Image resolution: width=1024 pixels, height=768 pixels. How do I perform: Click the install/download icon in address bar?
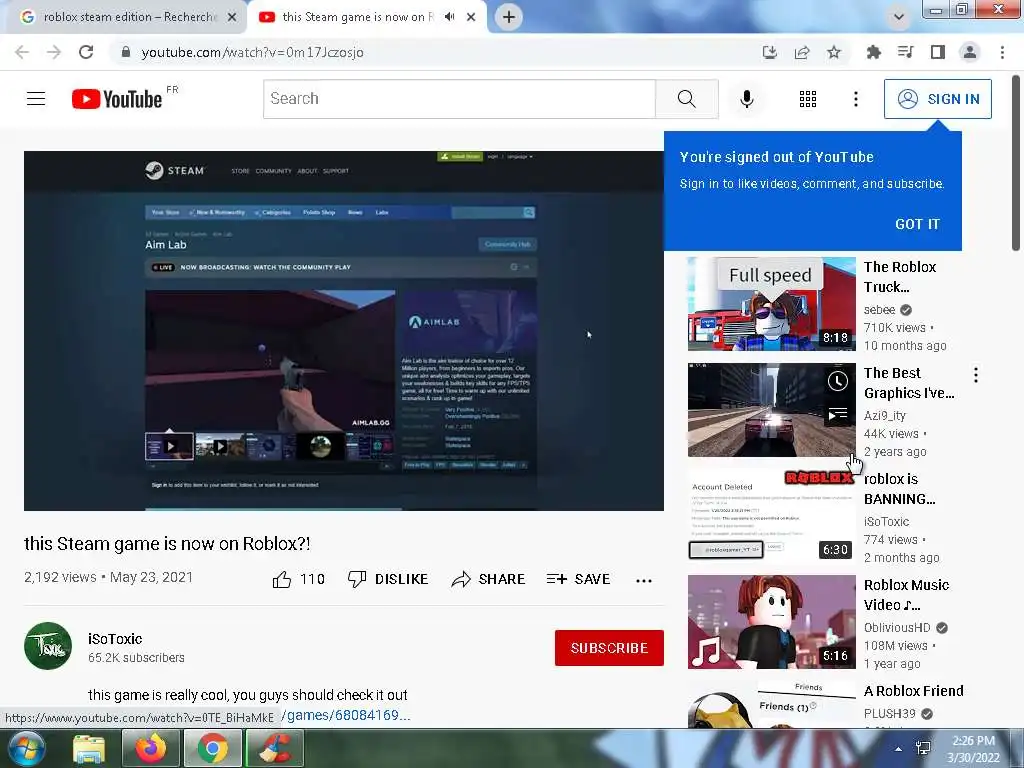(770, 52)
